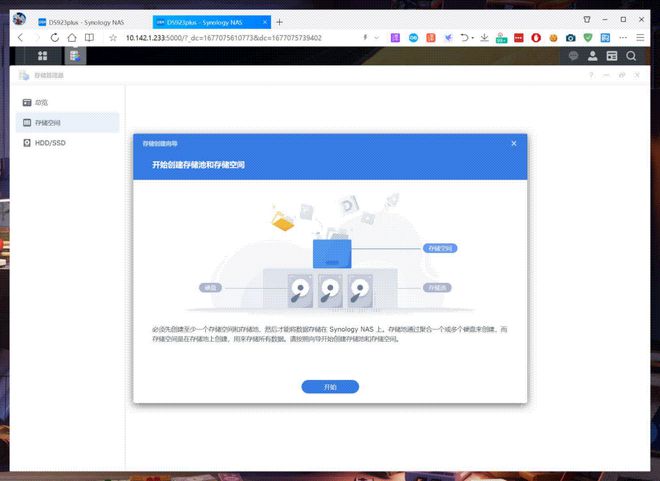Open the DSM widgets panel icon
Screen dimensions: 660x481
(x=612, y=56)
